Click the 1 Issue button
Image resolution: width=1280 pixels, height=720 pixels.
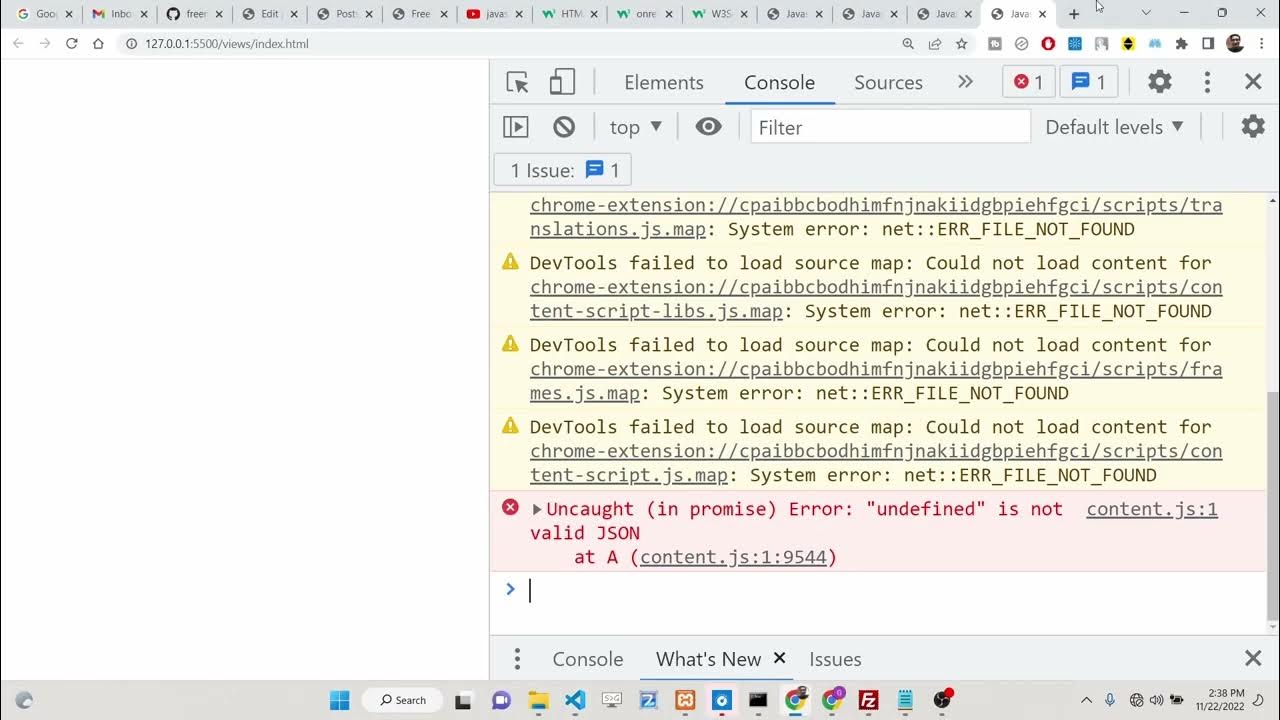tap(563, 170)
